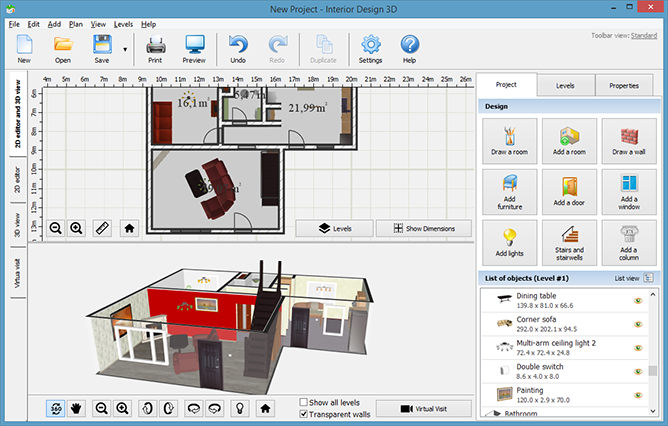Choose the Add a window tool

629,192
